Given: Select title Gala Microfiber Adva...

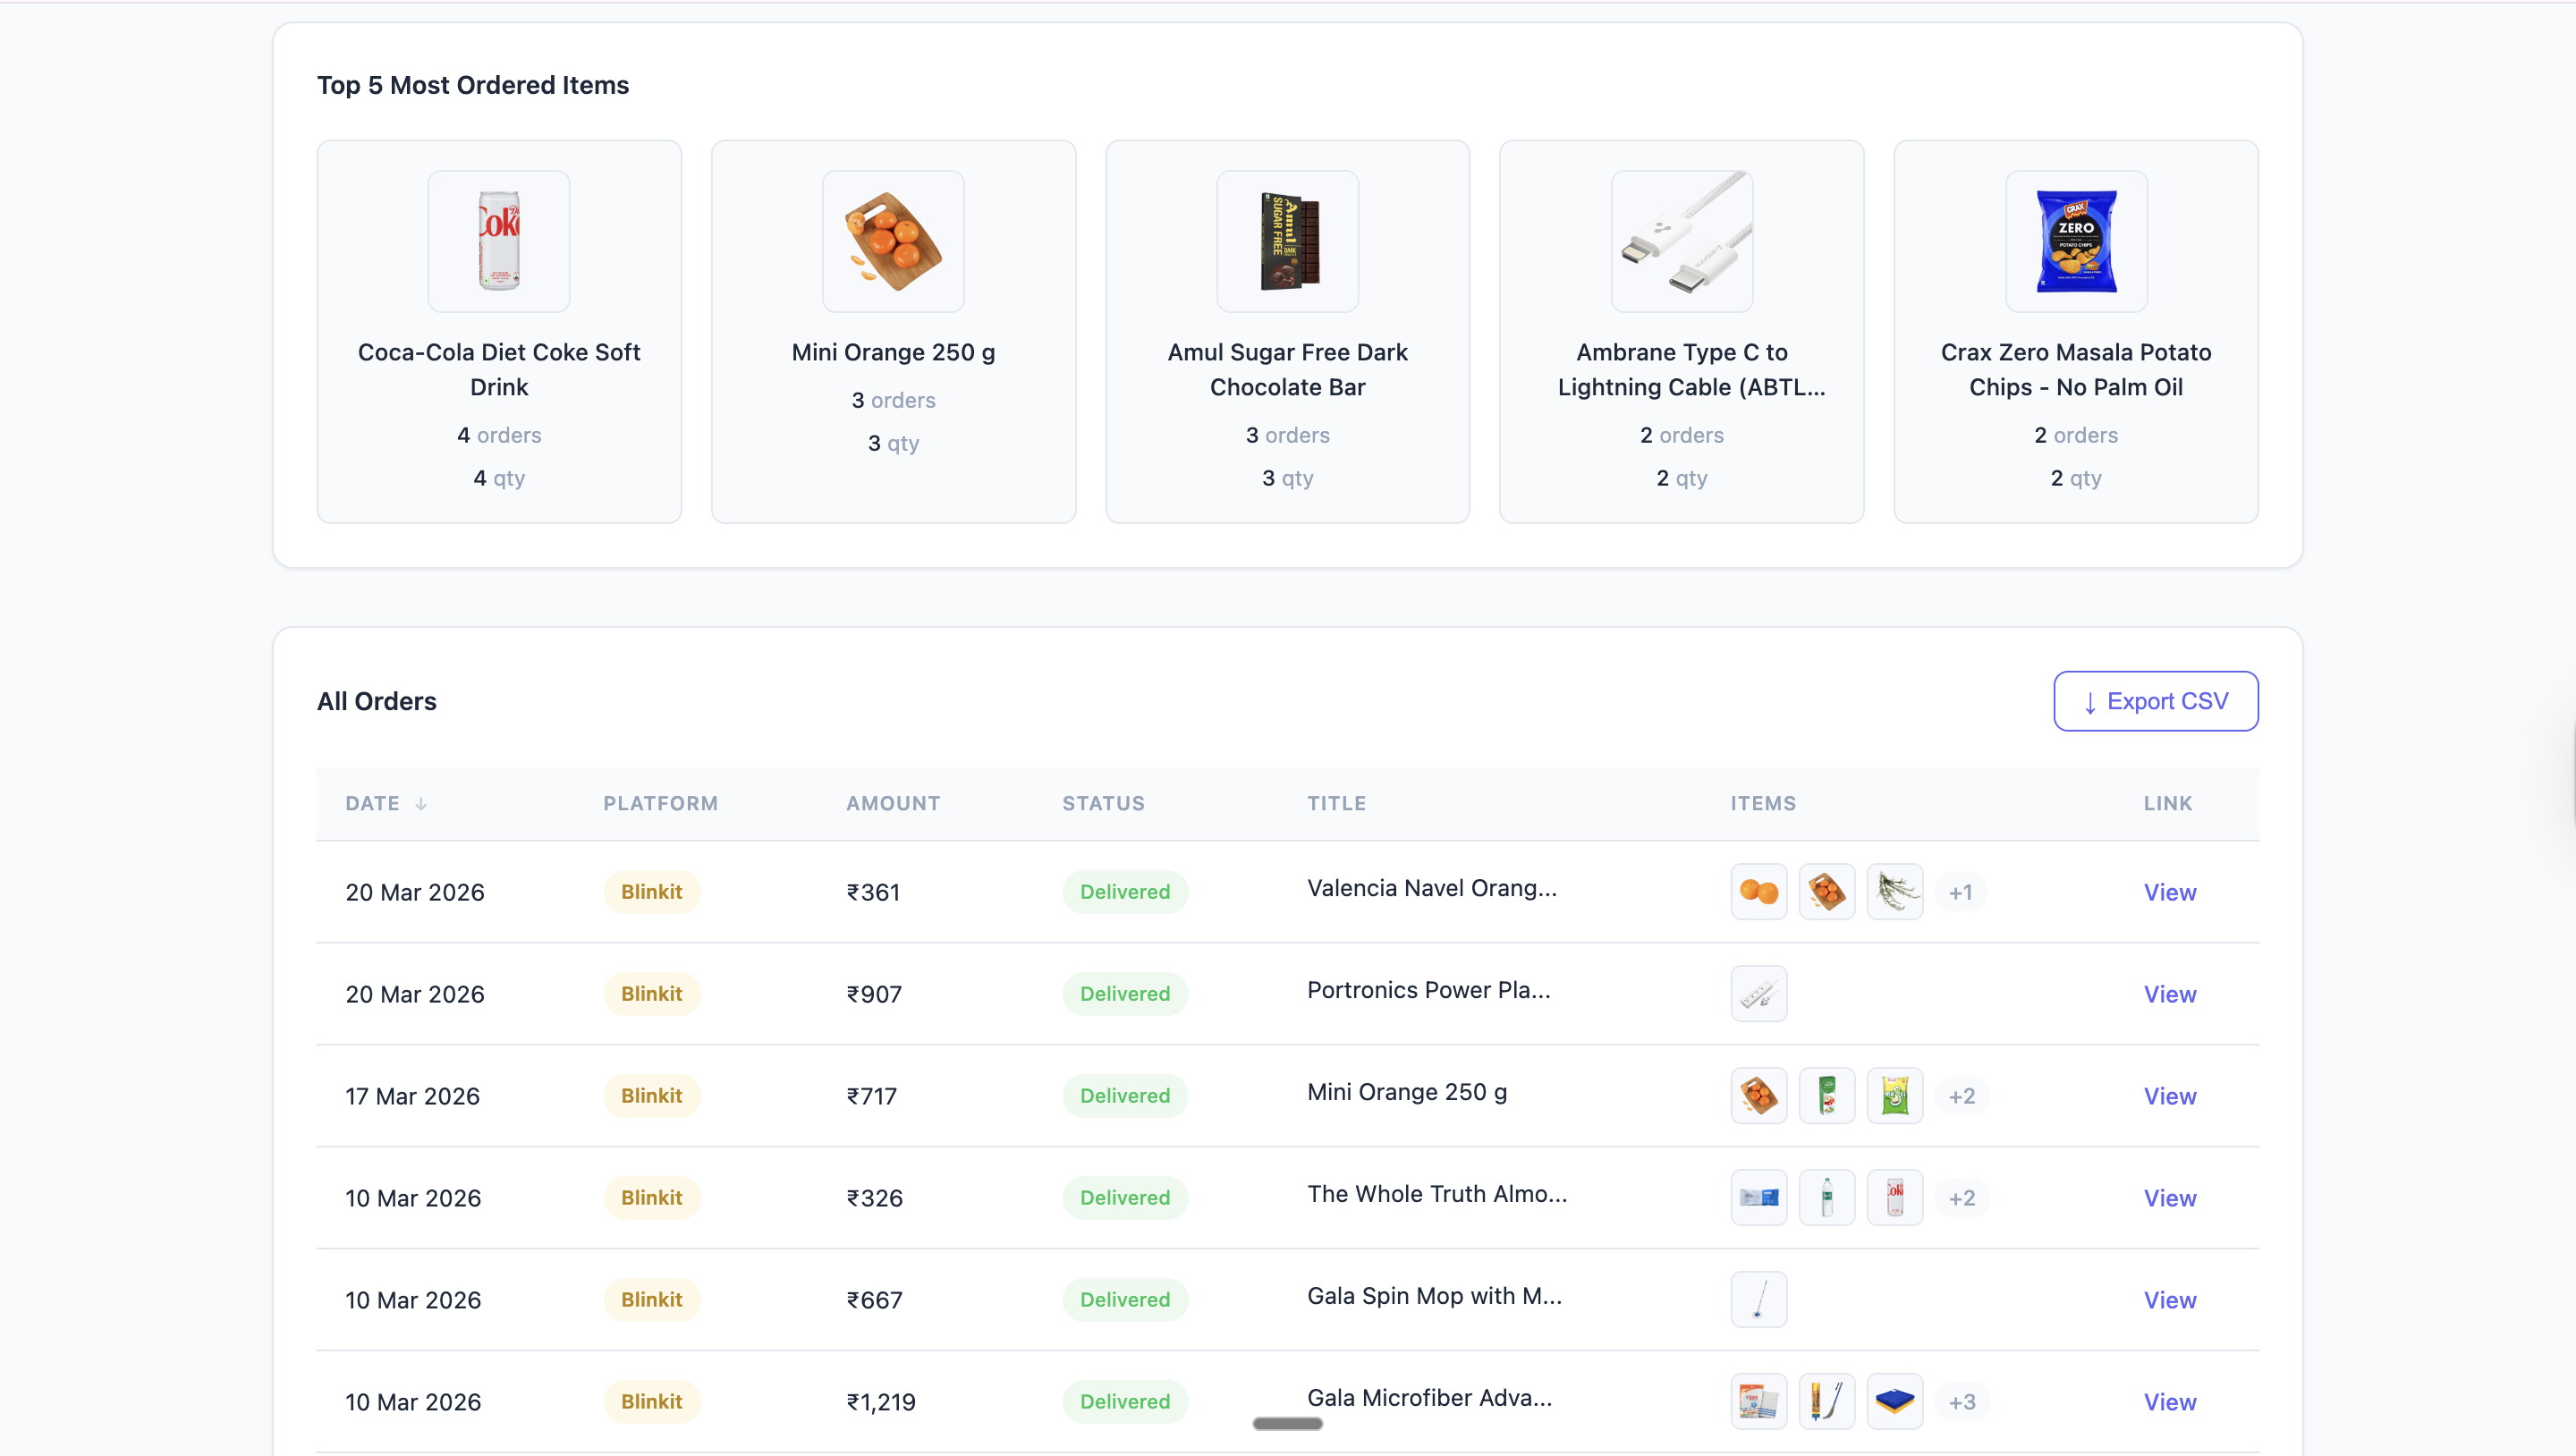Looking at the screenshot, I should pos(1429,1398).
